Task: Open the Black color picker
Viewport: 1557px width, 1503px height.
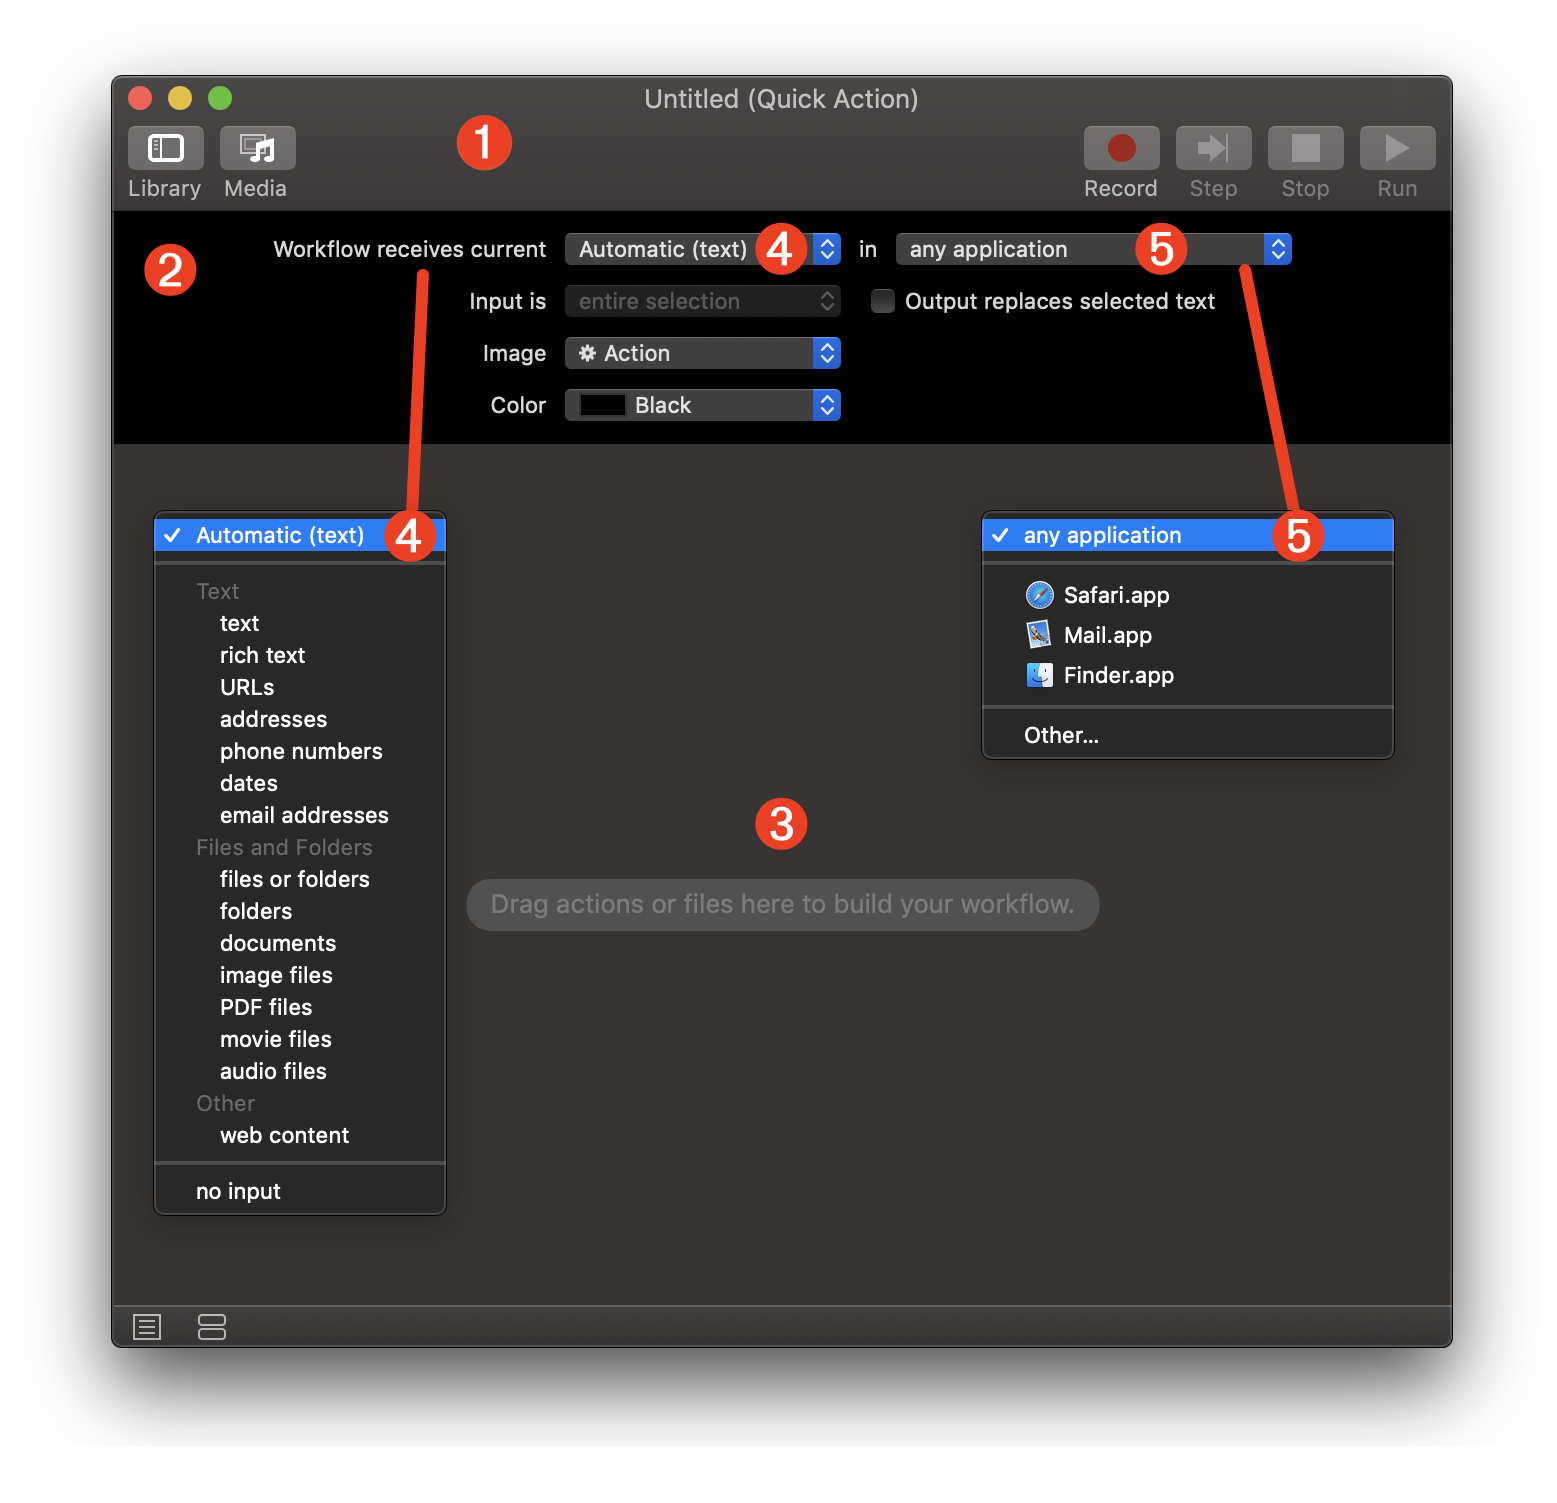Action: tap(702, 404)
